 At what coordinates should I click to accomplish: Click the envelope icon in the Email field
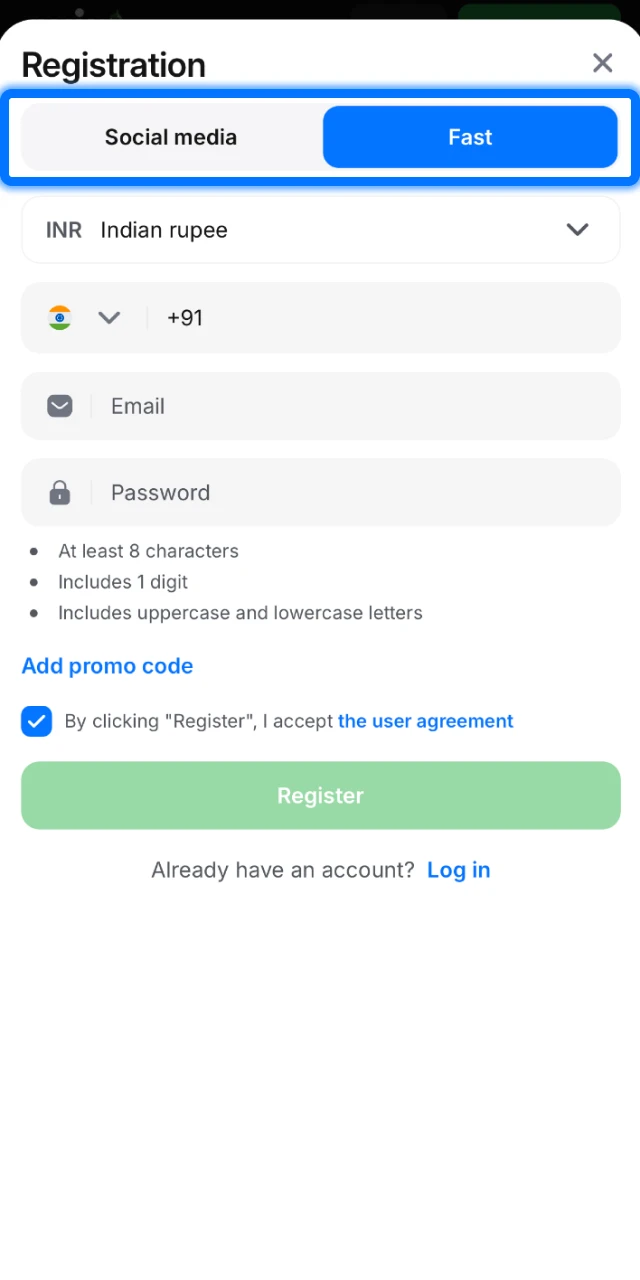pyautogui.click(x=60, y=406)
